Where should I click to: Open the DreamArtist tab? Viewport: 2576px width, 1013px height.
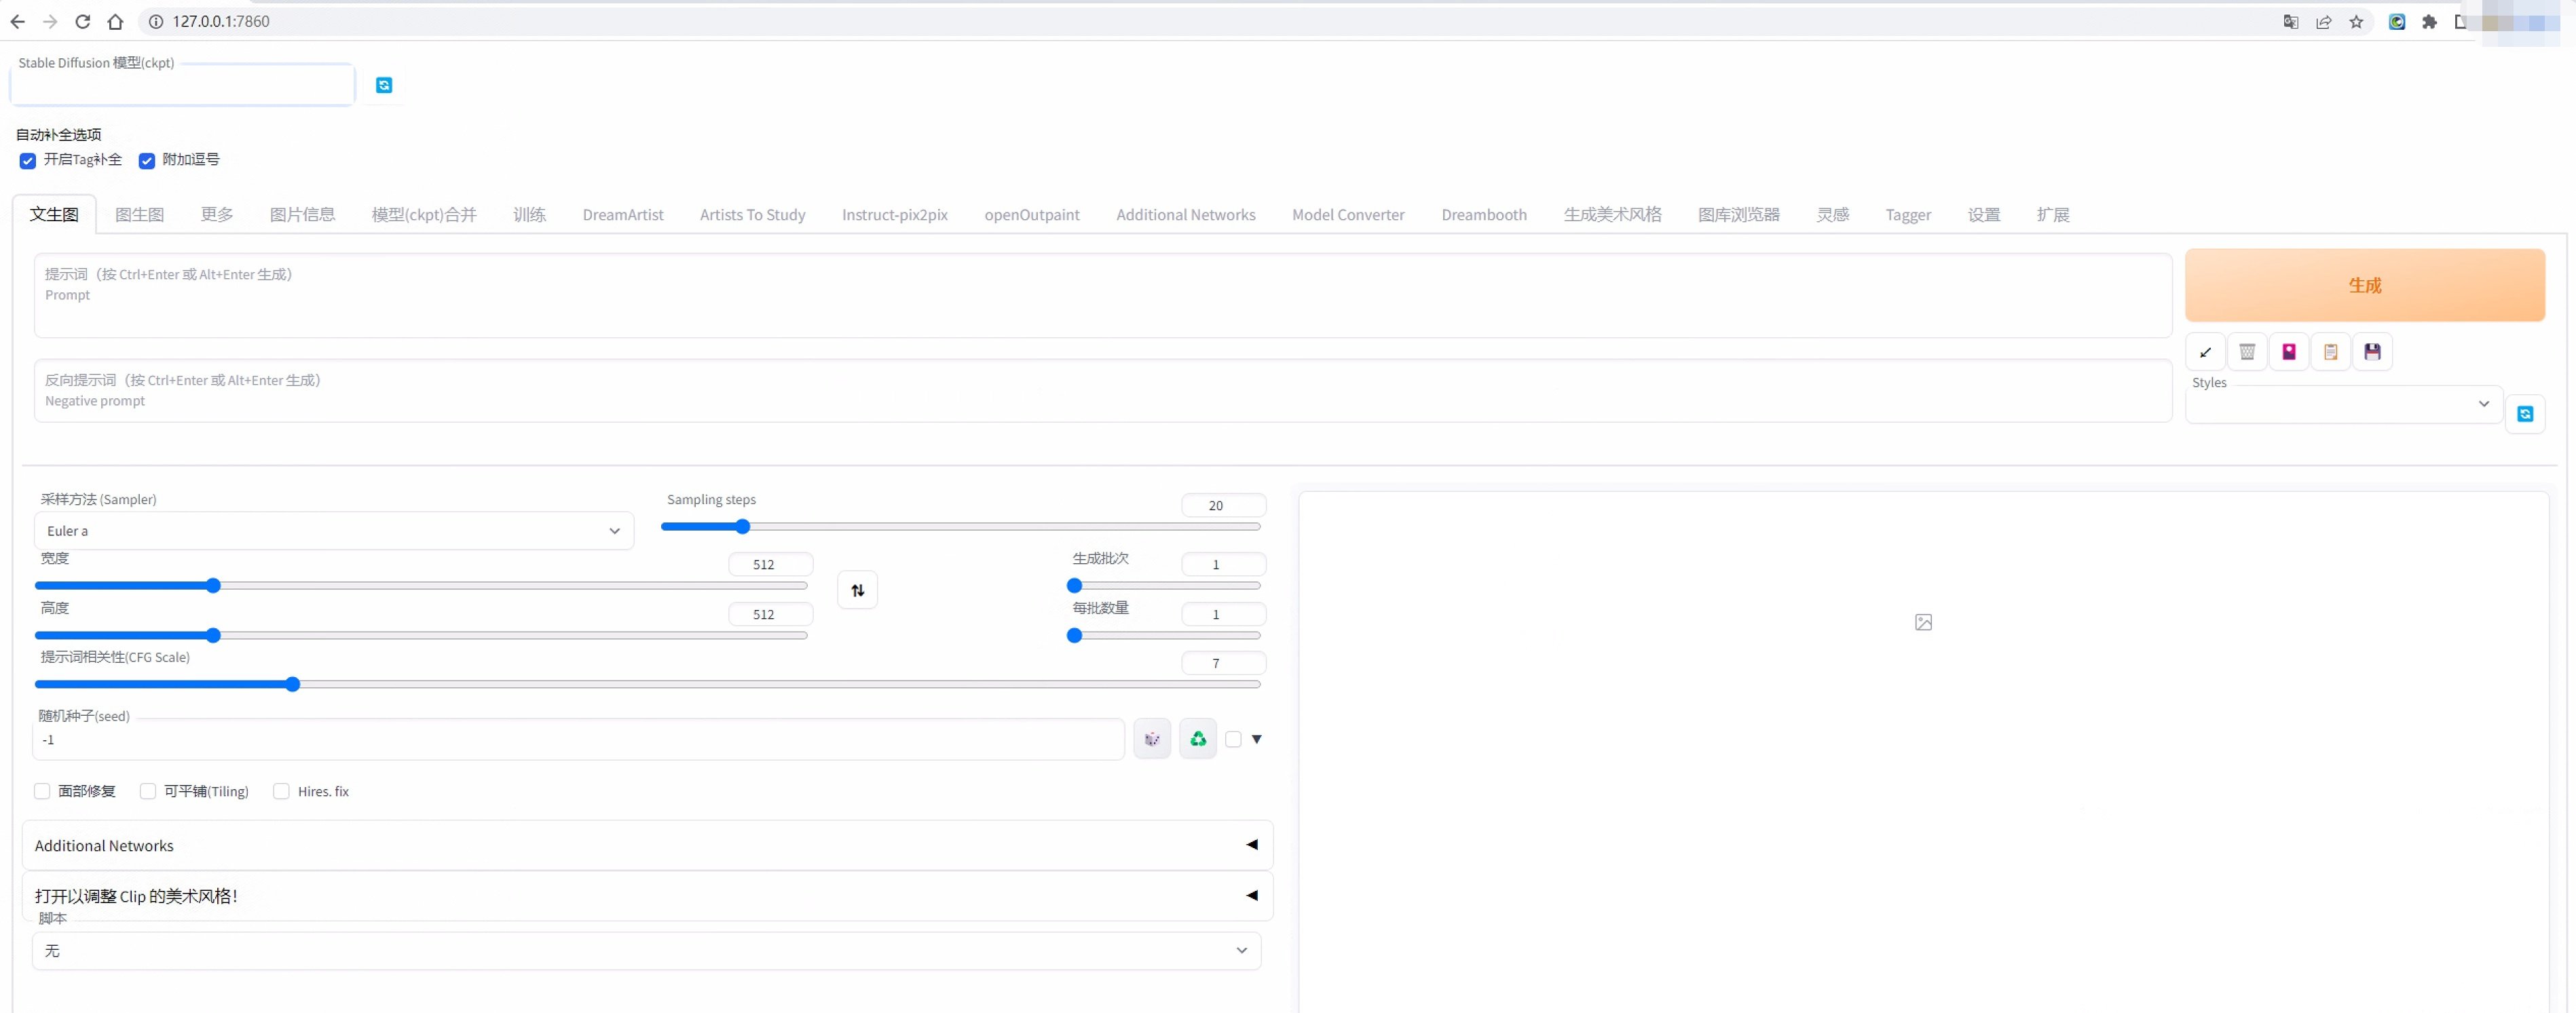click(x=623, y=215)
